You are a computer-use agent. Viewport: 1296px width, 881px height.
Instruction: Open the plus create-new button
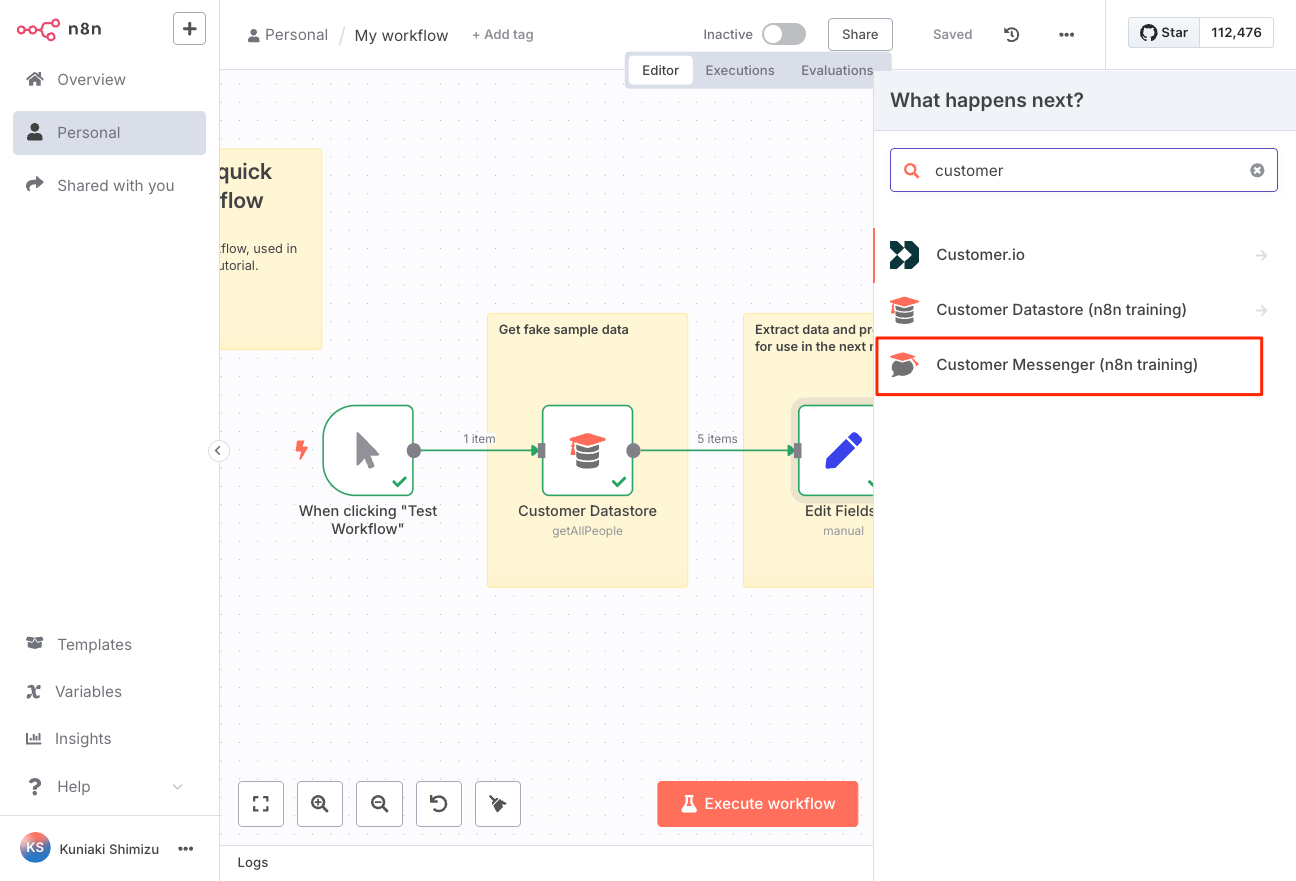click(189, 28)
